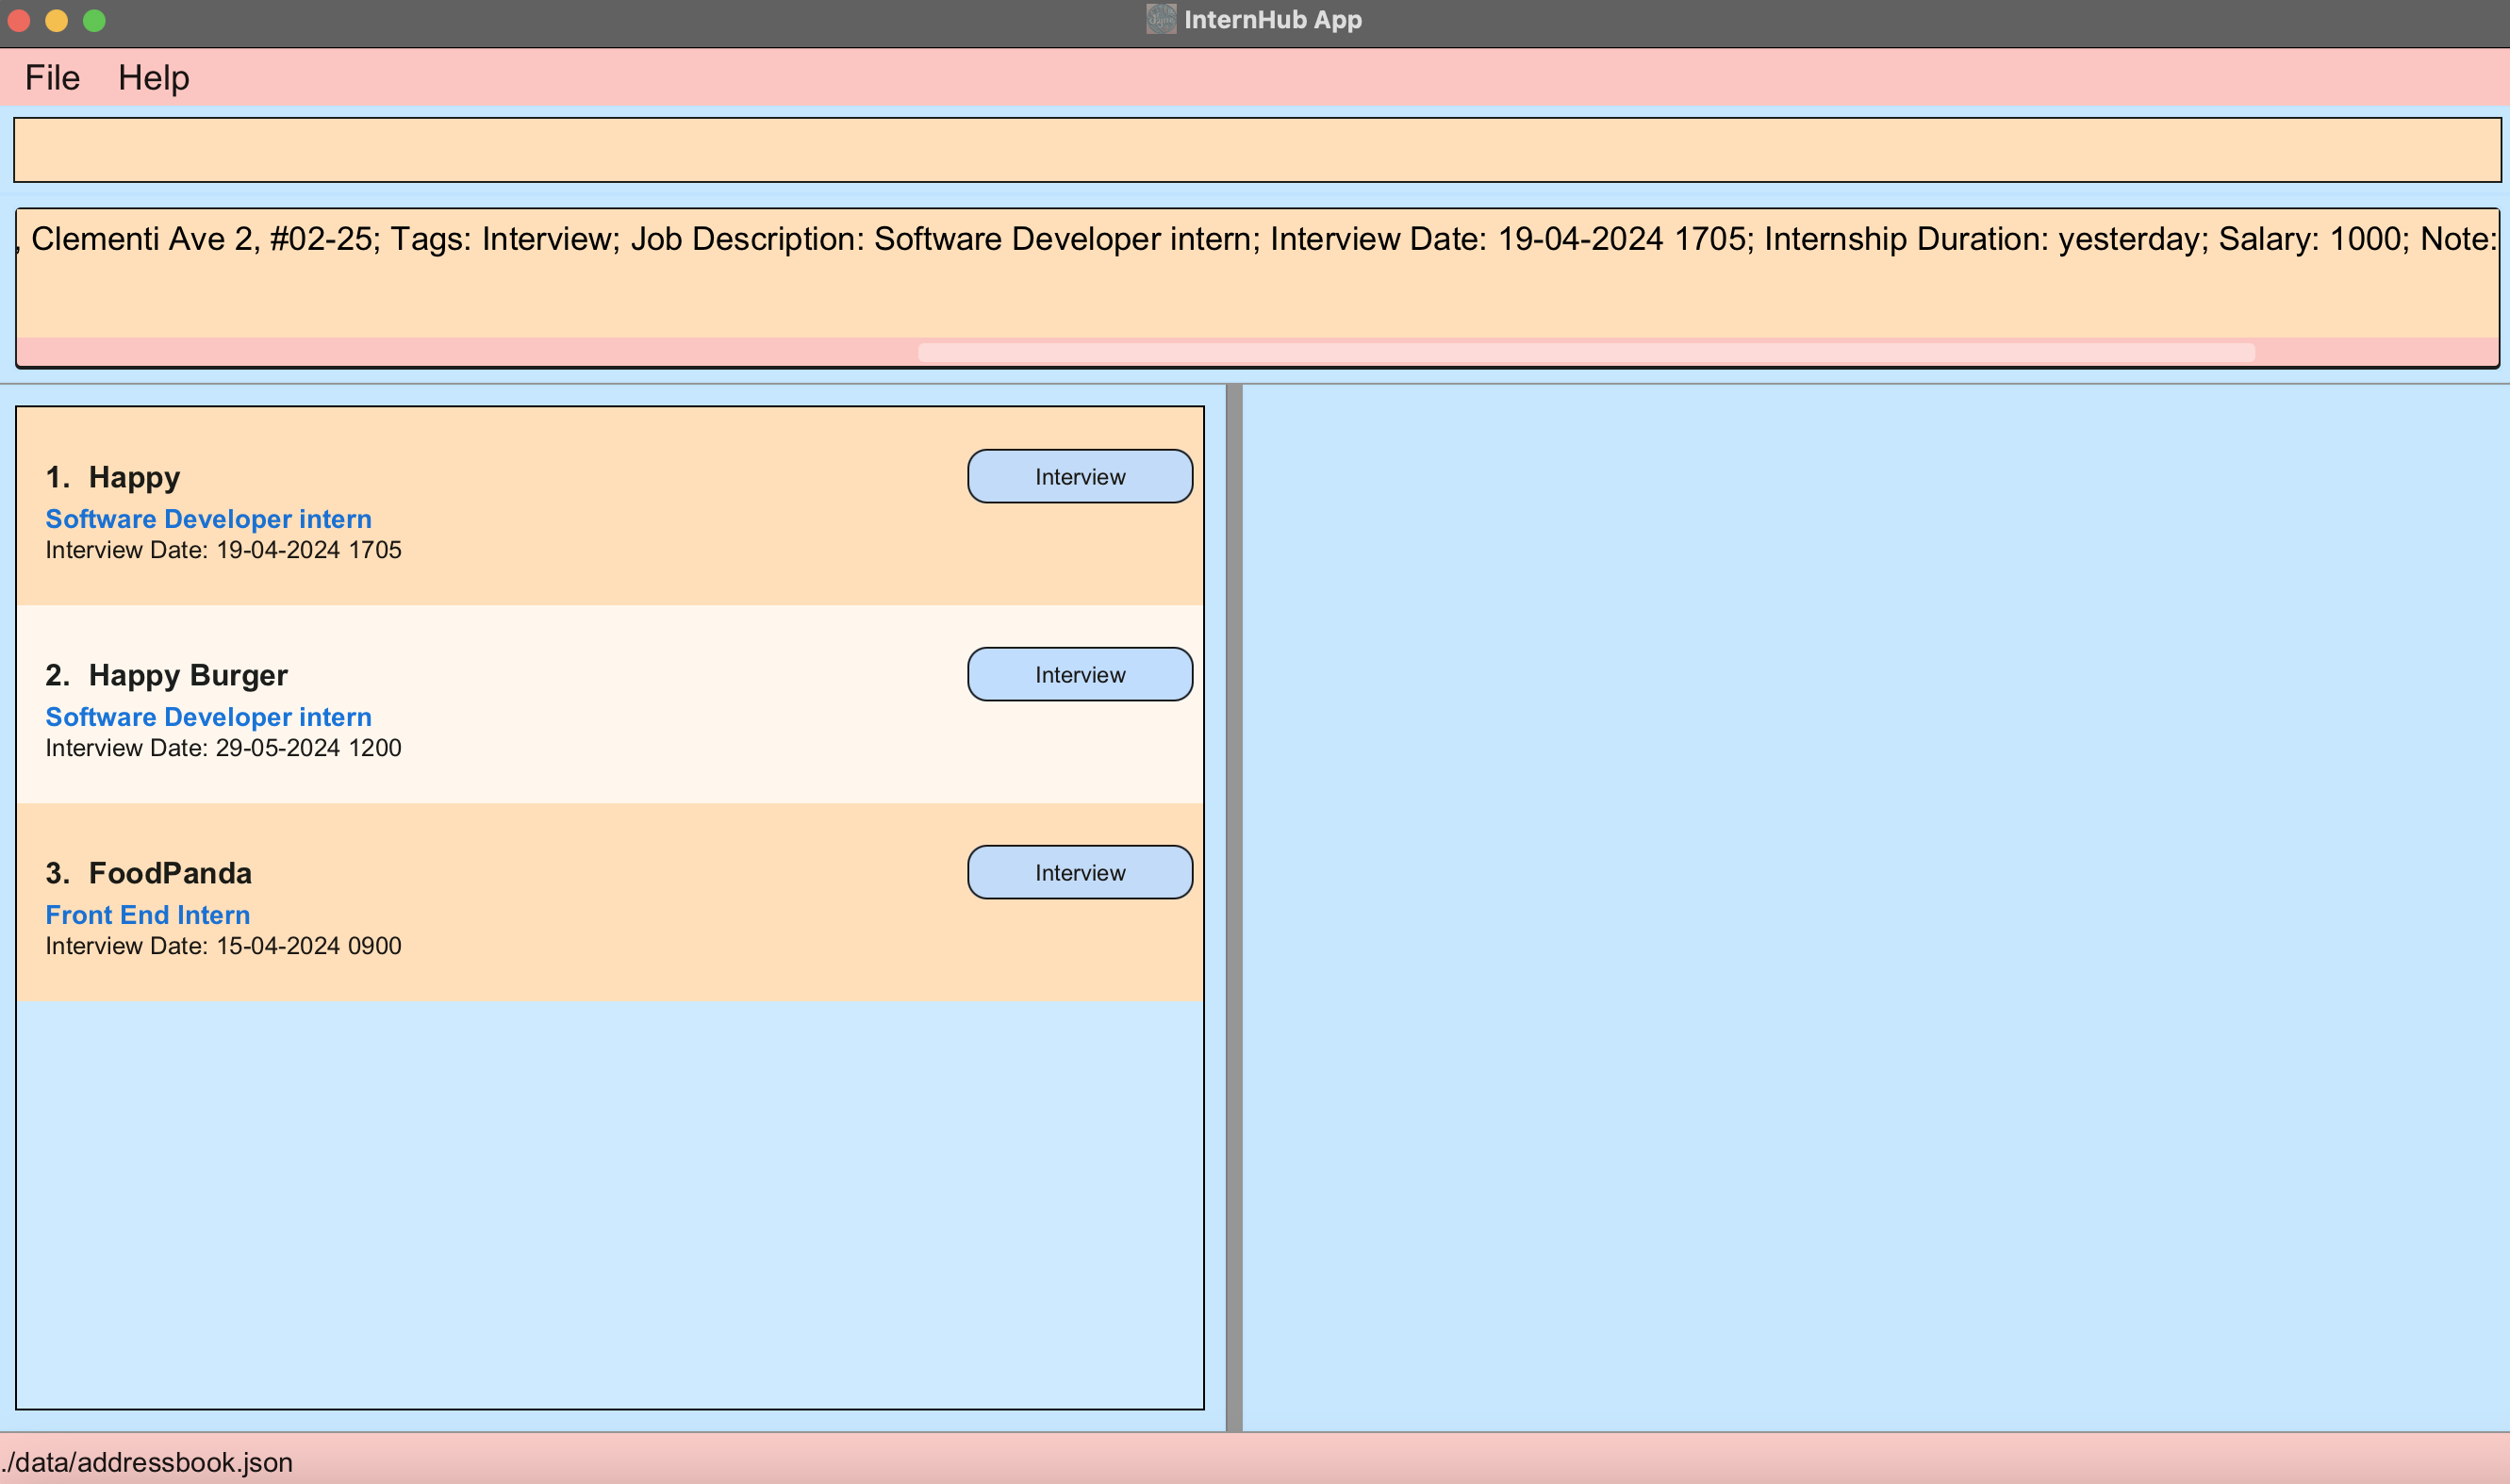Click the addressbook.json status bar path
The image size is (2510, 1484).
(147, 1462)
